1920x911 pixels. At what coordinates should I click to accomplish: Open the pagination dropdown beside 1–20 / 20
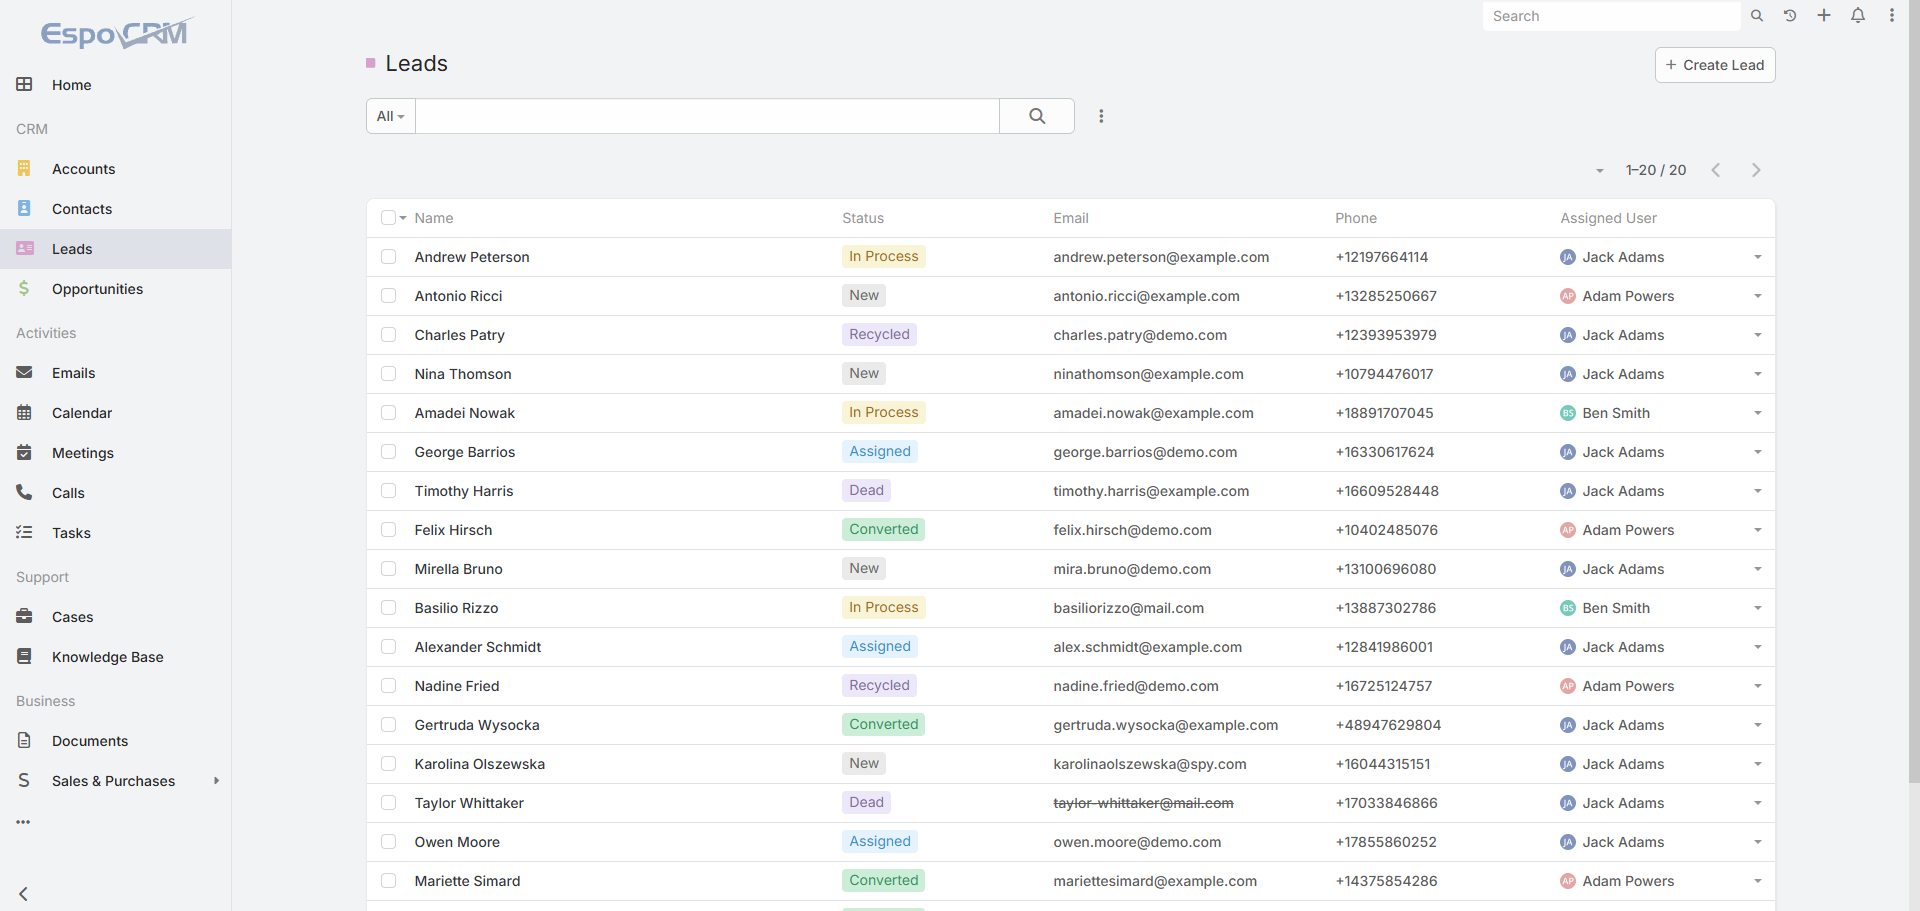point(1600,171)
